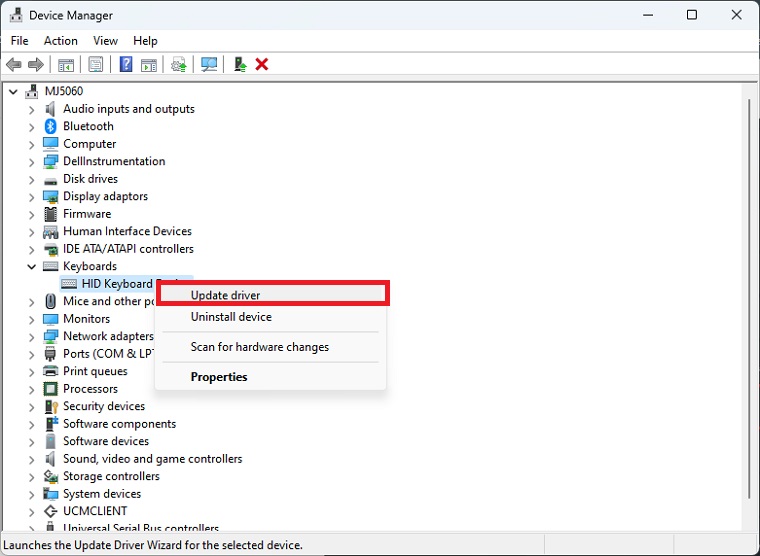This screenshot has width=760, height=556.
Task: Expand Sound, video and game controllers
Action: pyautogui.click(x=32, y=459)
